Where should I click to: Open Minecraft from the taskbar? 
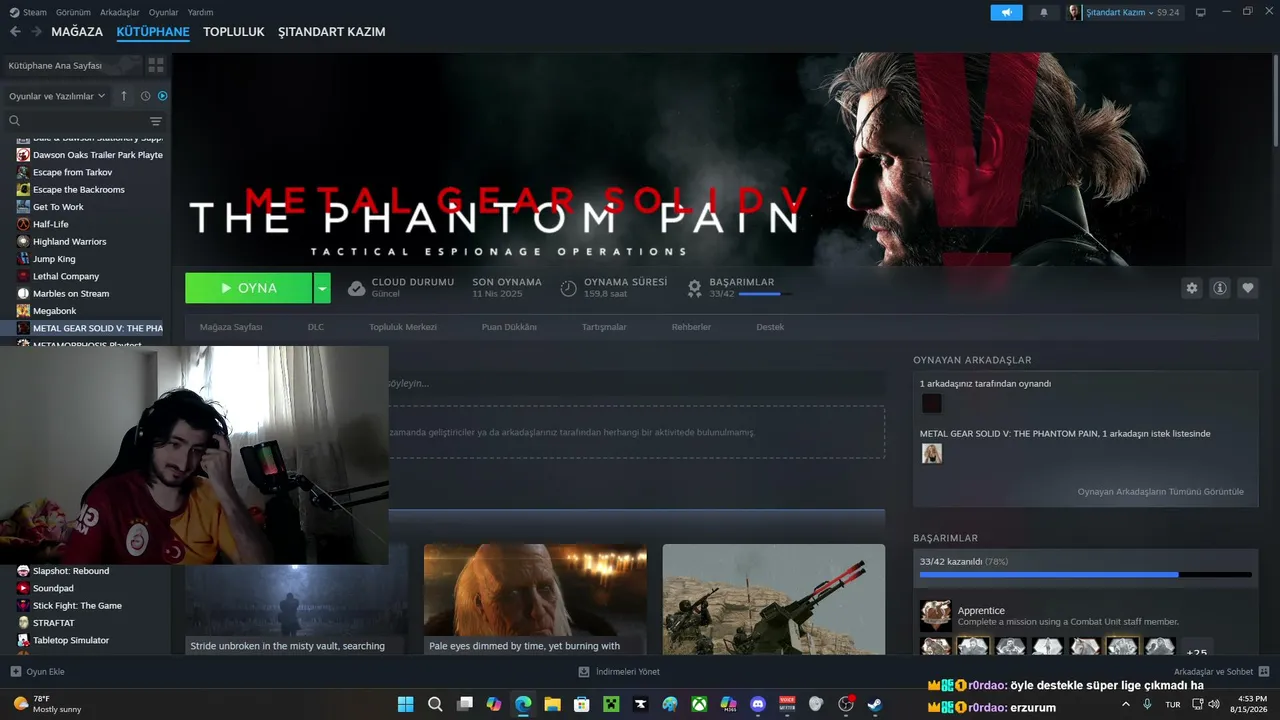611,704
